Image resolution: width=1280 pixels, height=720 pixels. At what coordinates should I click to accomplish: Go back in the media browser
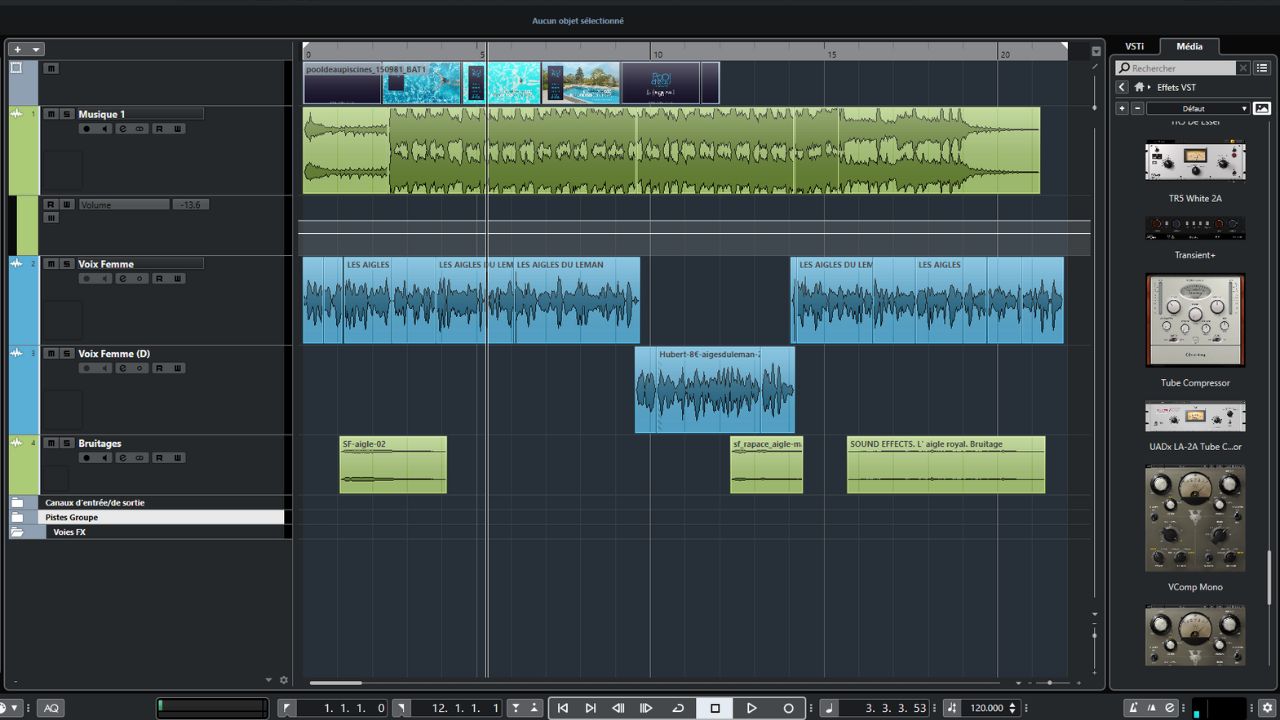(1122, 87)
